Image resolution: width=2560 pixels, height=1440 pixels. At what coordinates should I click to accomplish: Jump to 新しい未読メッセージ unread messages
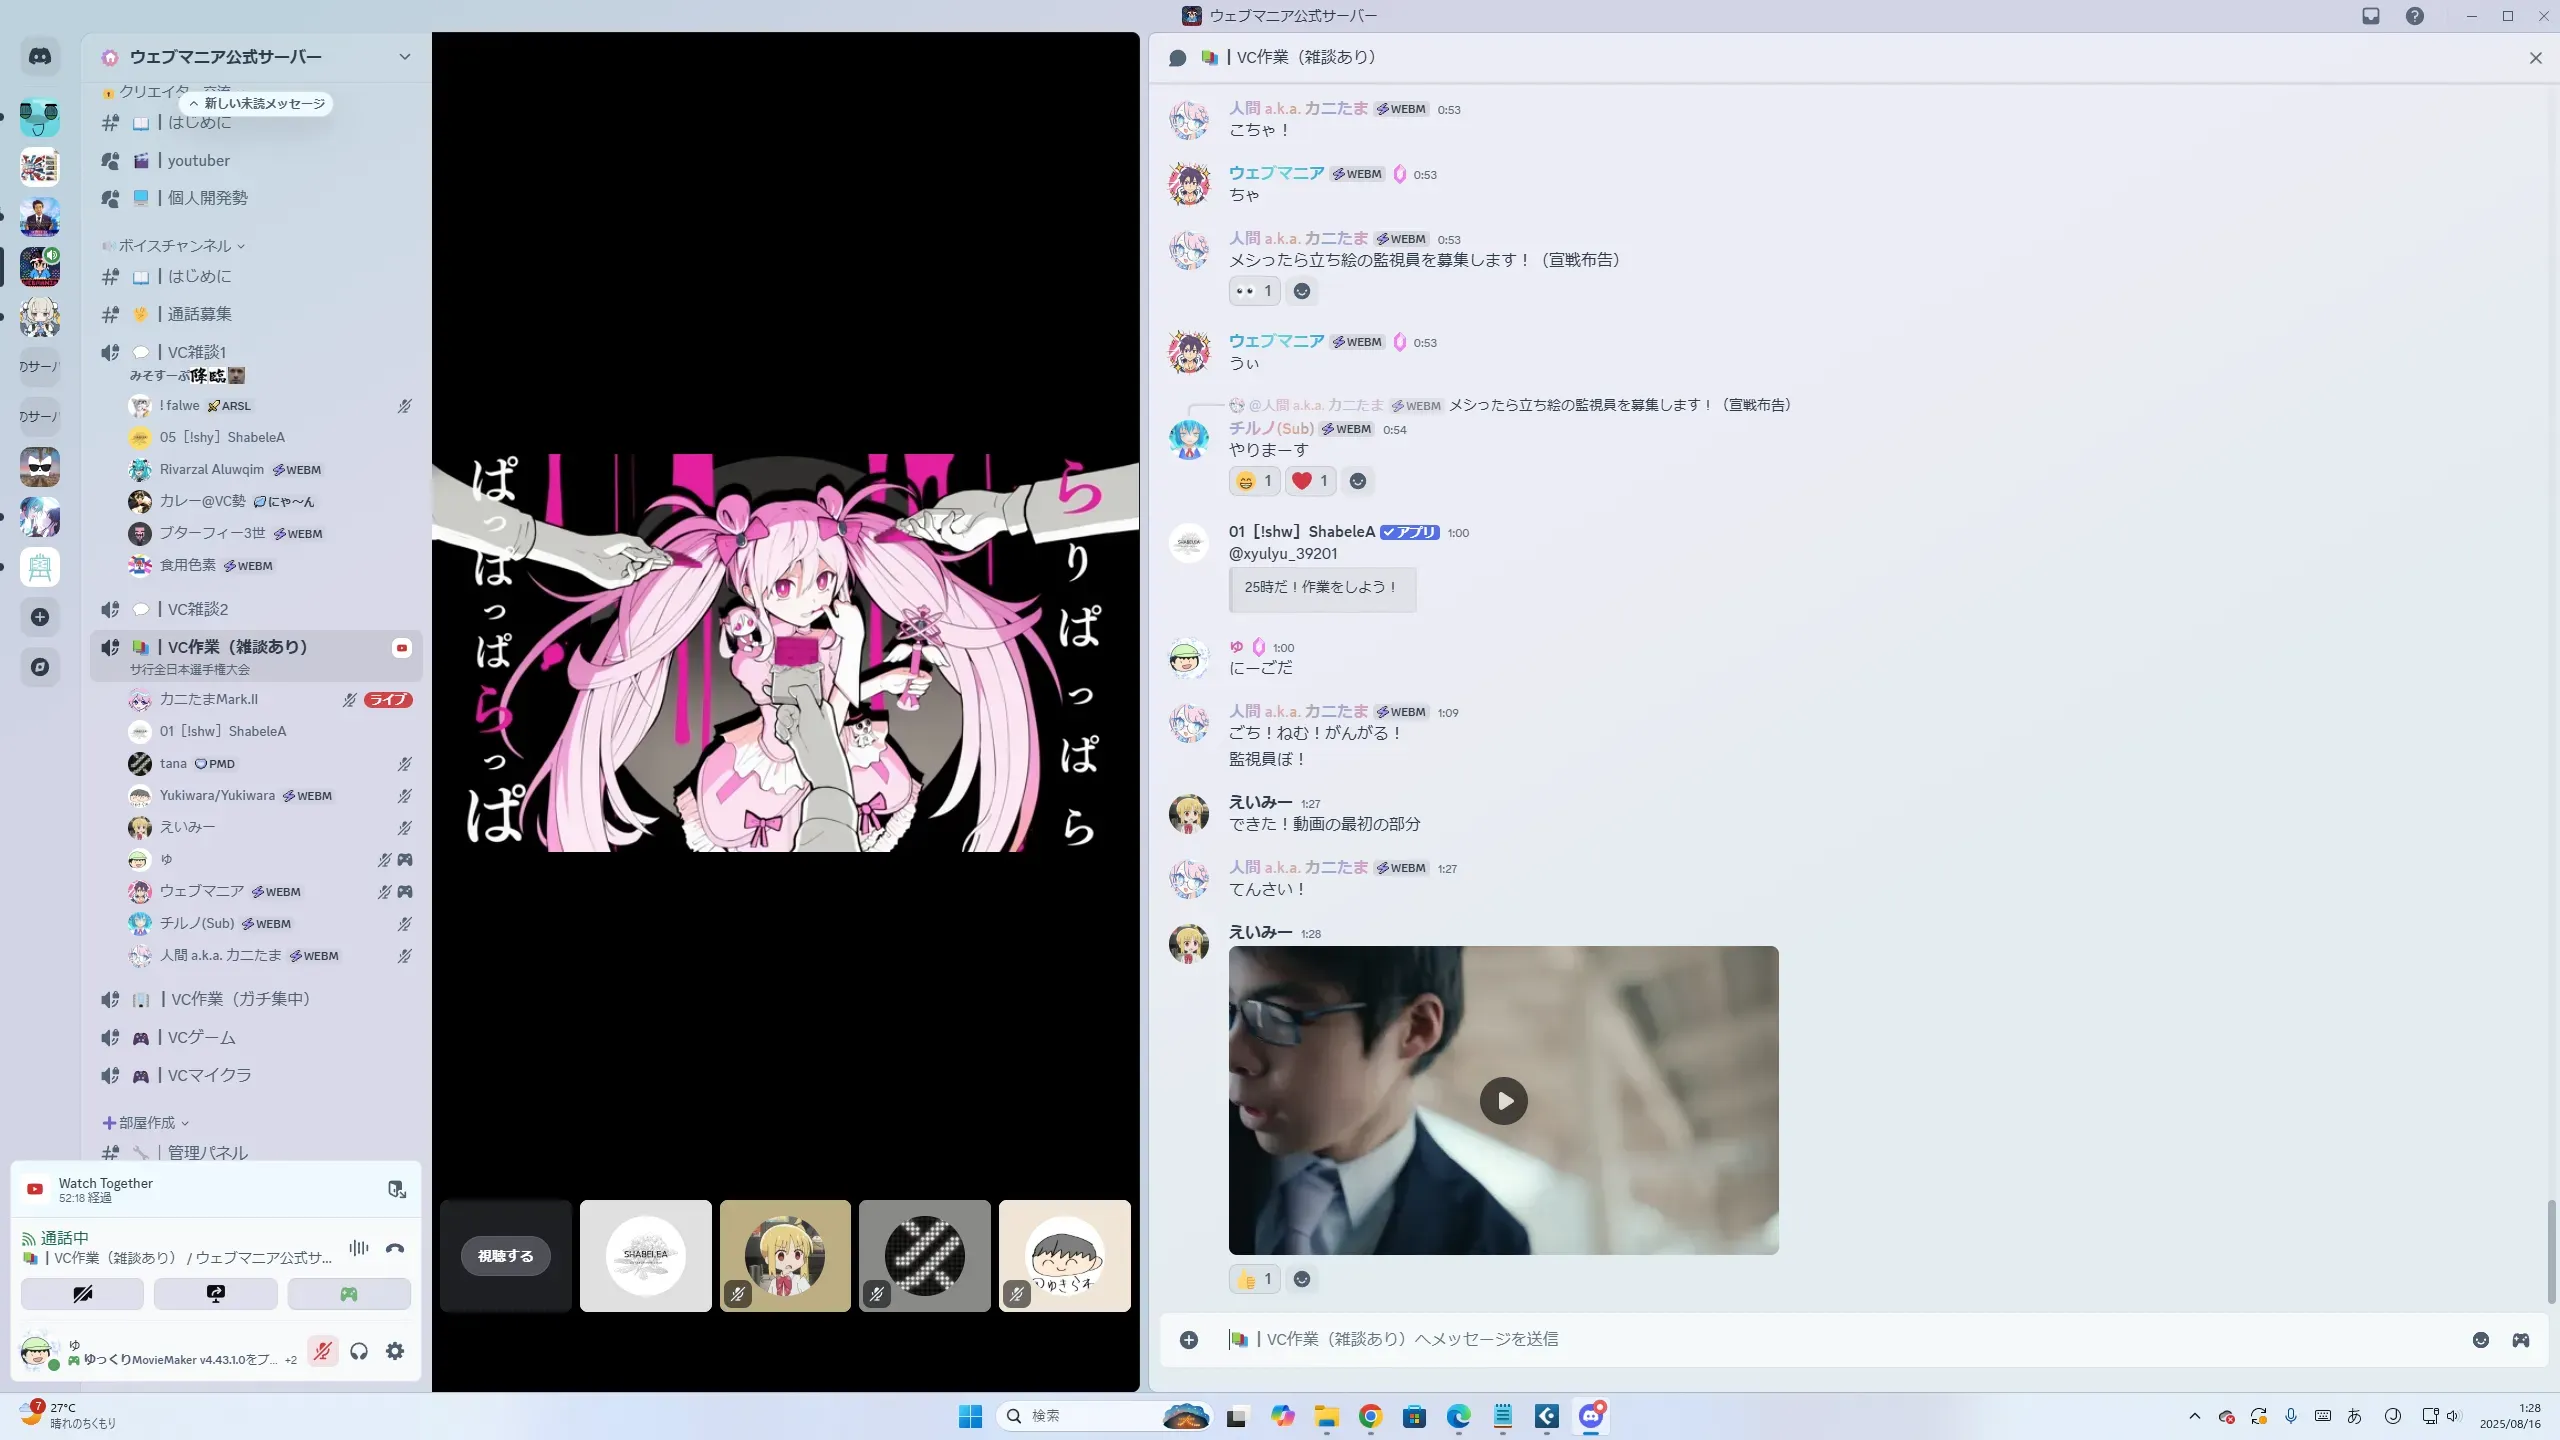(x=258, y=104)
